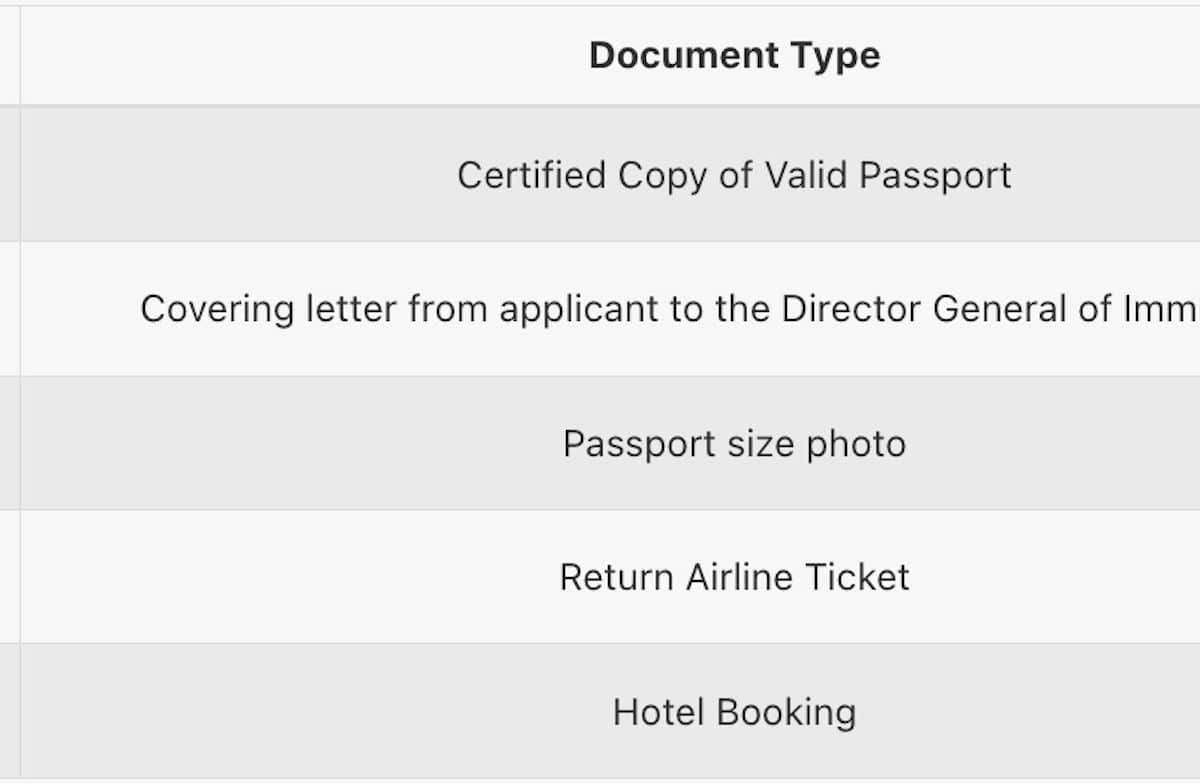Click the narrow left cell beside the covering letter row
The width and height of the screenshot is (1200, 784).
[x=9, y=309]
